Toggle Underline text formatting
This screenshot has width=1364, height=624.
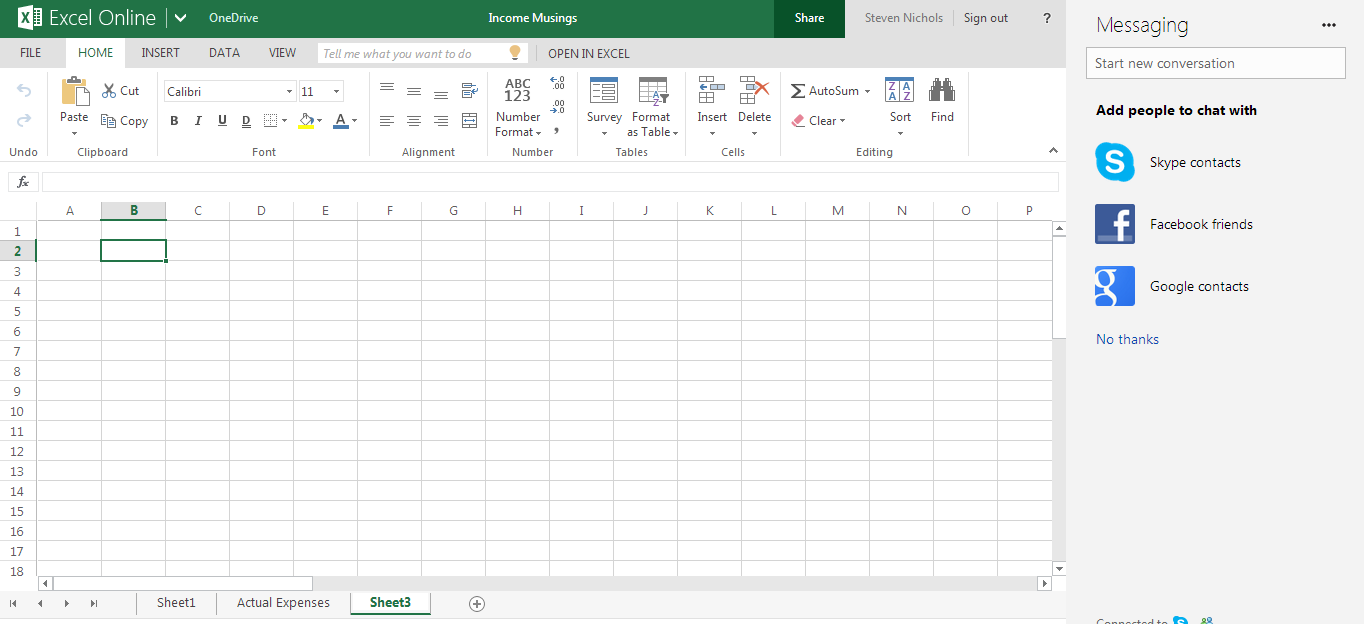point(221,121)
